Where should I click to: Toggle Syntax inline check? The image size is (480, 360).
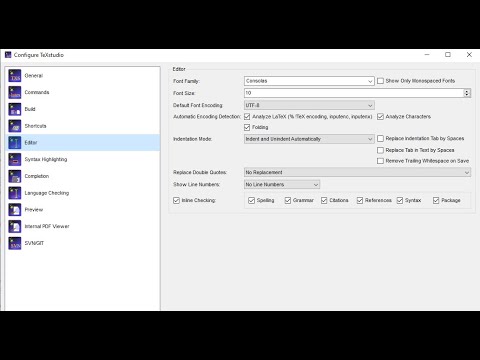400,200
